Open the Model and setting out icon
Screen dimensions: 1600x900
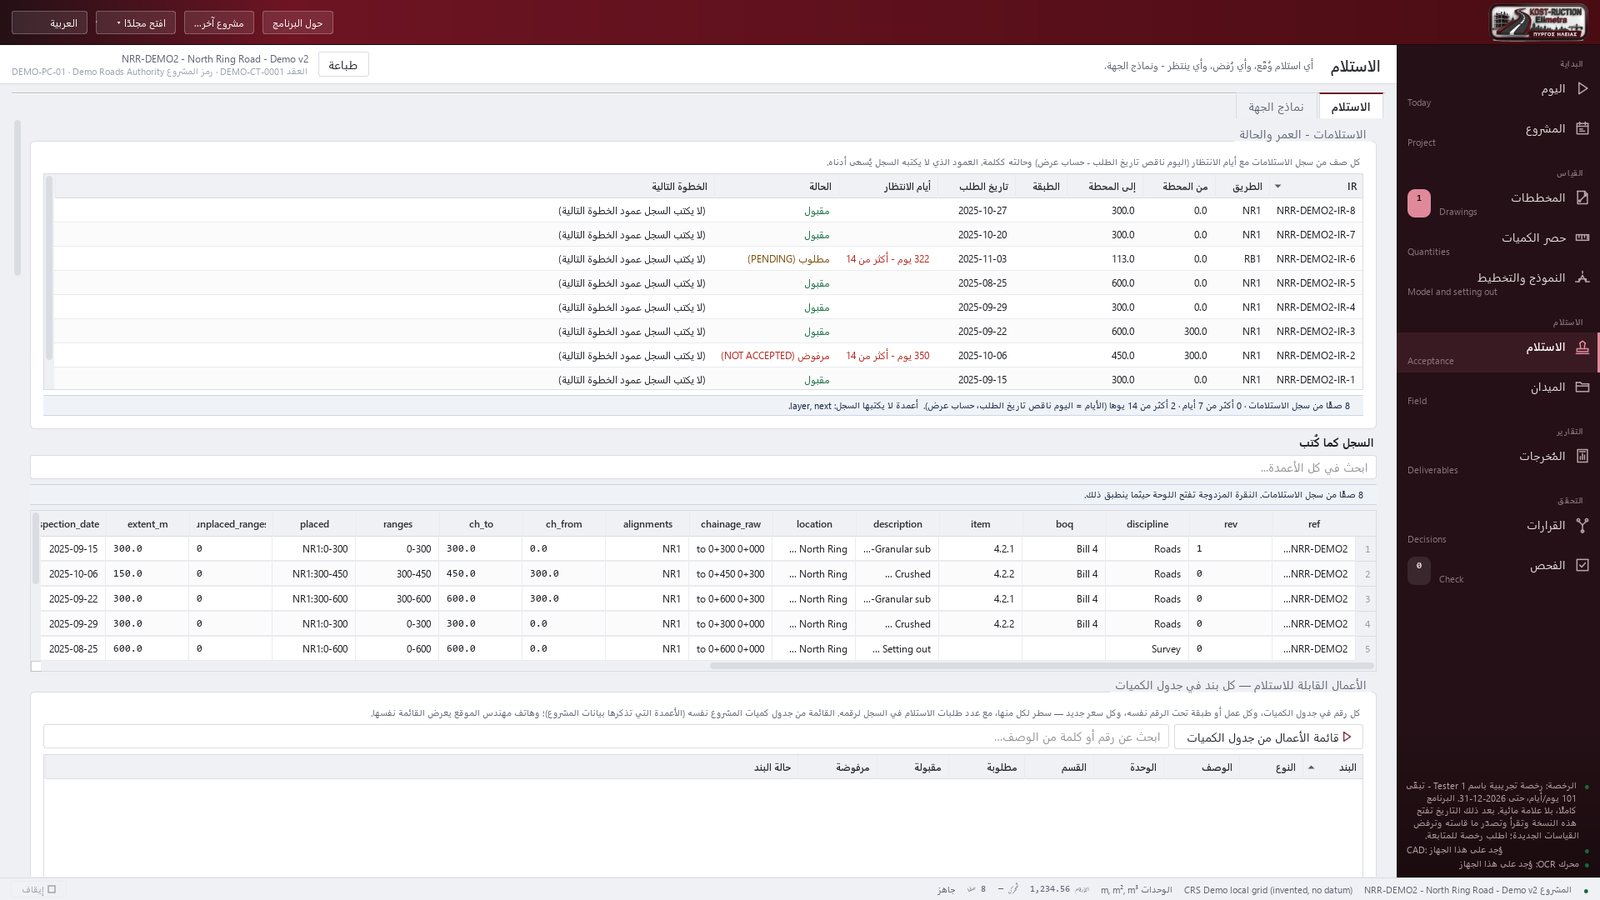(x=1582, y=277)
